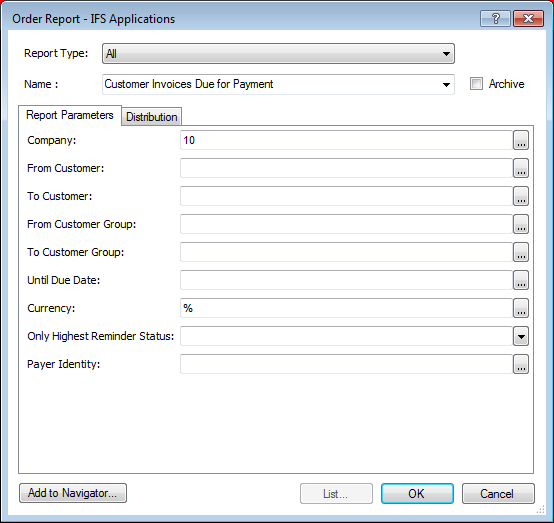This screenshot has height=523, width=554.
Task: Open lookup for To Customer Group
Action: [x=521, y=252]
